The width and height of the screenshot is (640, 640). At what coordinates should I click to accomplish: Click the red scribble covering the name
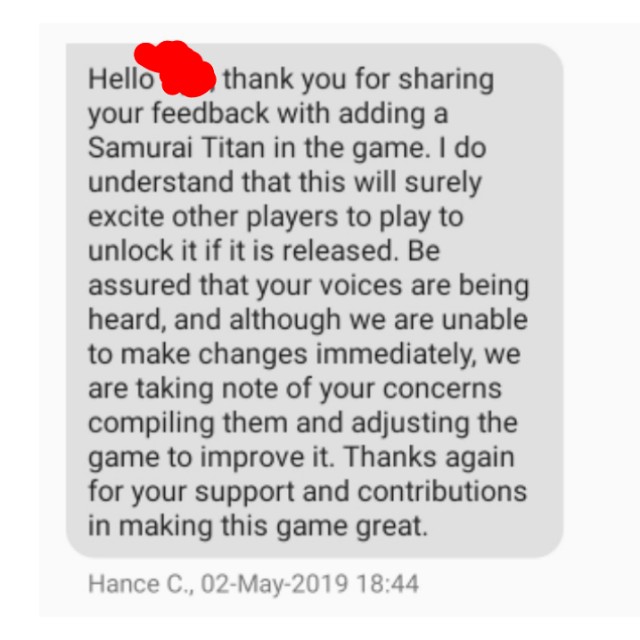tap(176, 69)
